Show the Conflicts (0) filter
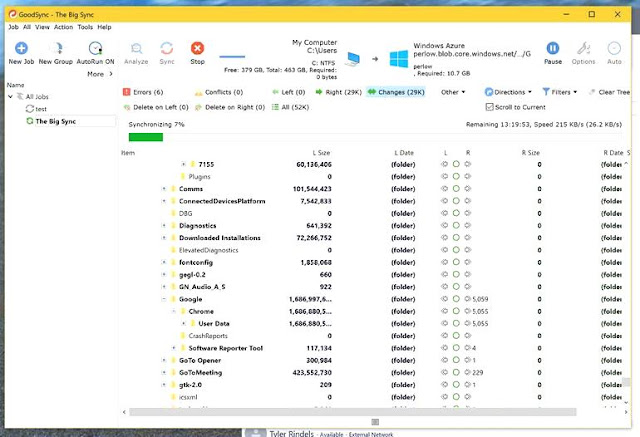640x437 pixels. pyautogui.click(x=219, y=92)
